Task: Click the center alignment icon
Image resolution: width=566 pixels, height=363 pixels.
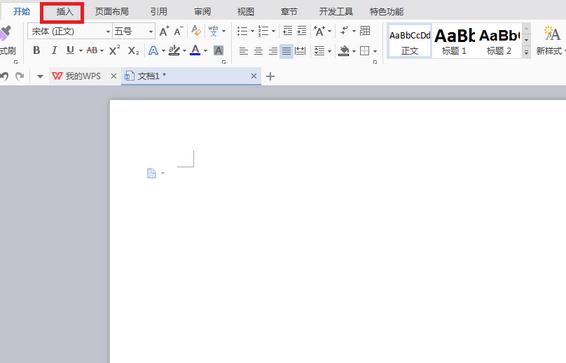Action: tap(258, 51)
